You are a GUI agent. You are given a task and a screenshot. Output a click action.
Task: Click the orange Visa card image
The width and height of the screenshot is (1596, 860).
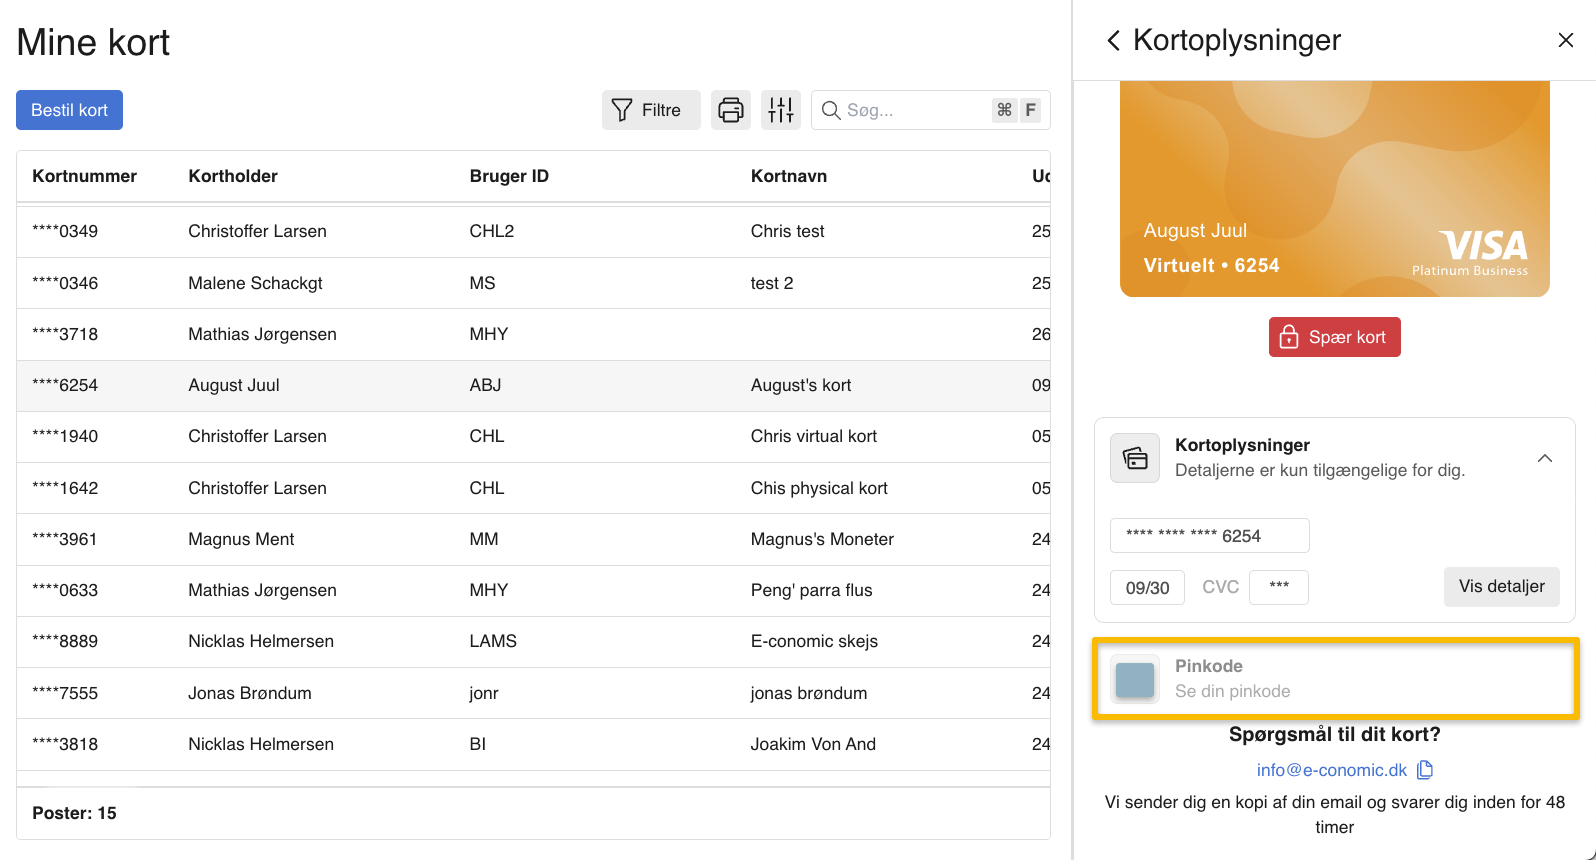pyautogui.click(x=1334, y=190)
